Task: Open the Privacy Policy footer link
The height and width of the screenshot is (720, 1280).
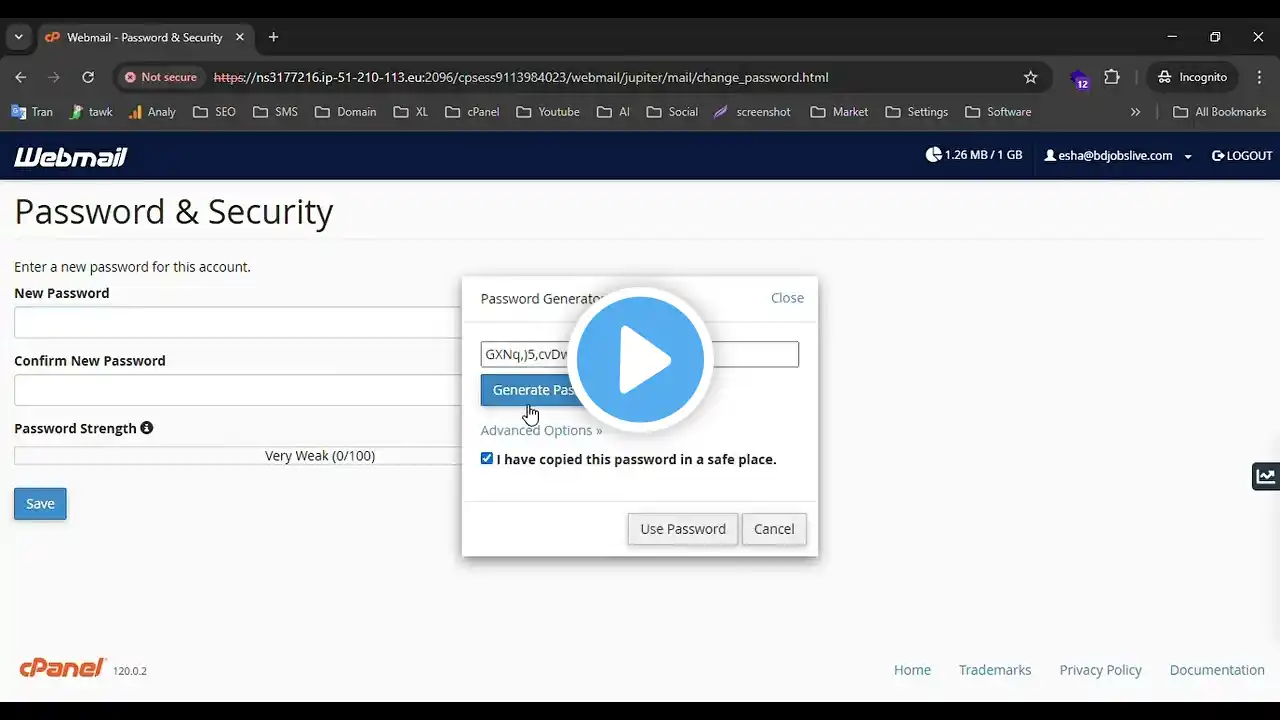Action: coord(1100,670)
